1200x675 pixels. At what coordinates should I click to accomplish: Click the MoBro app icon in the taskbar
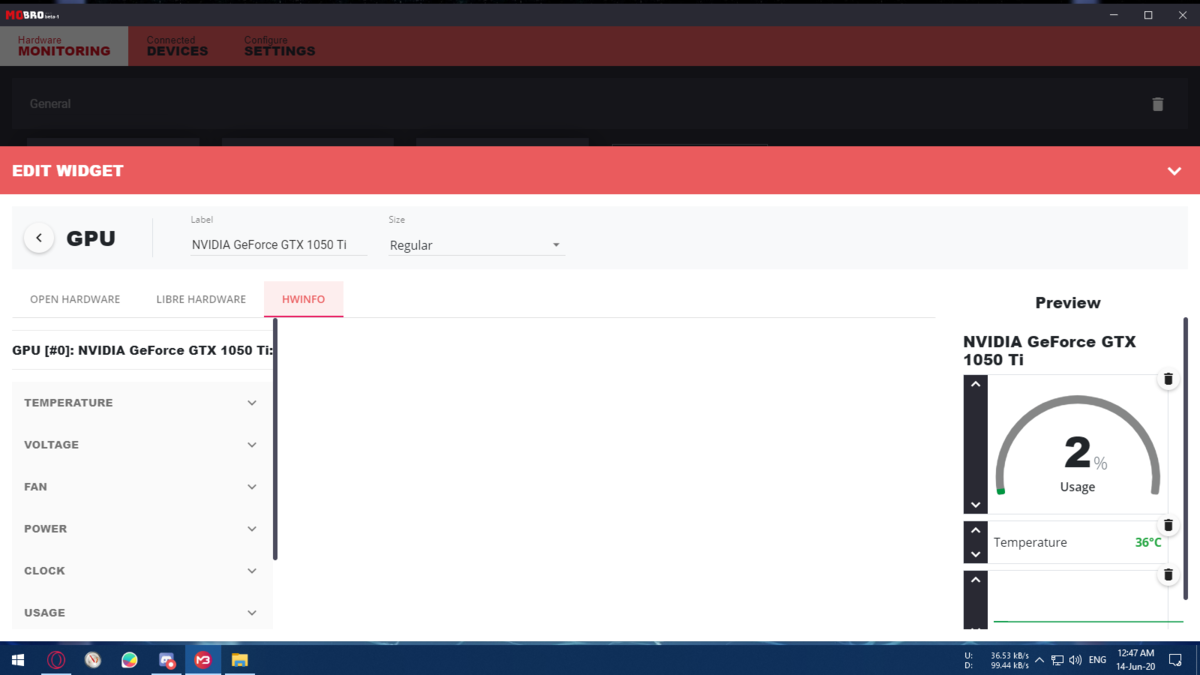click(203, 660)
